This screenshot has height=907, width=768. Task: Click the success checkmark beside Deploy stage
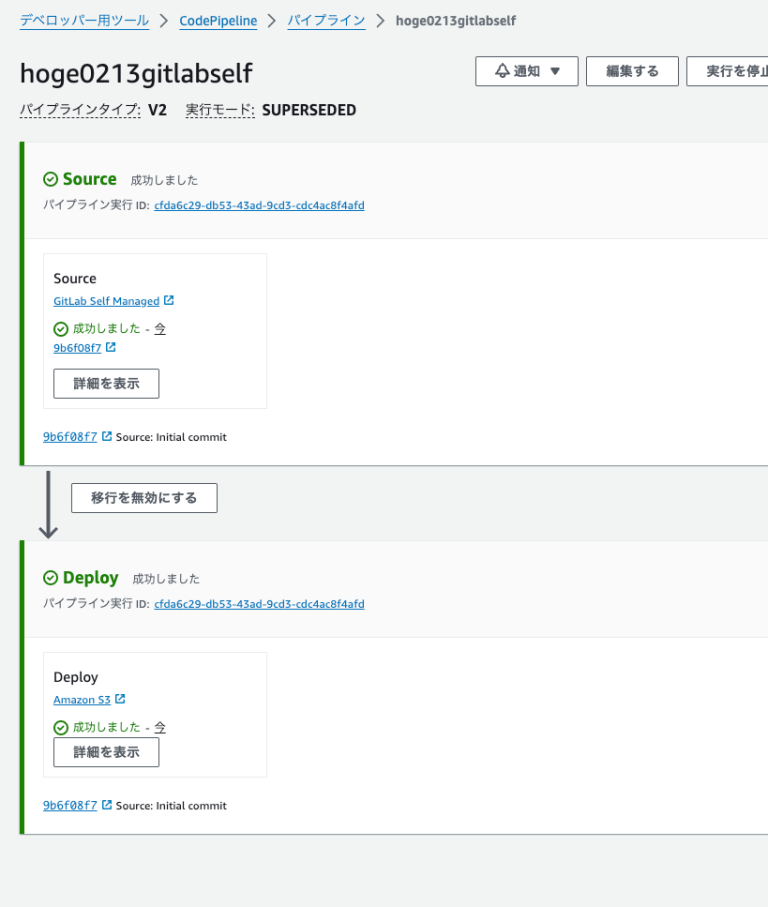click(49, 578)
